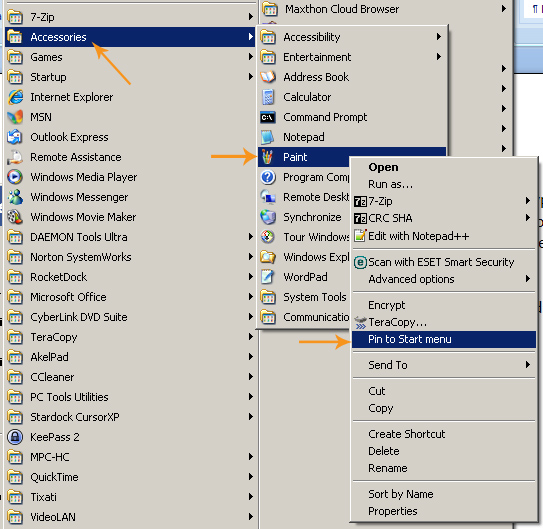Click the CRC SHA icon in context menu

click(x=360, y=218)
